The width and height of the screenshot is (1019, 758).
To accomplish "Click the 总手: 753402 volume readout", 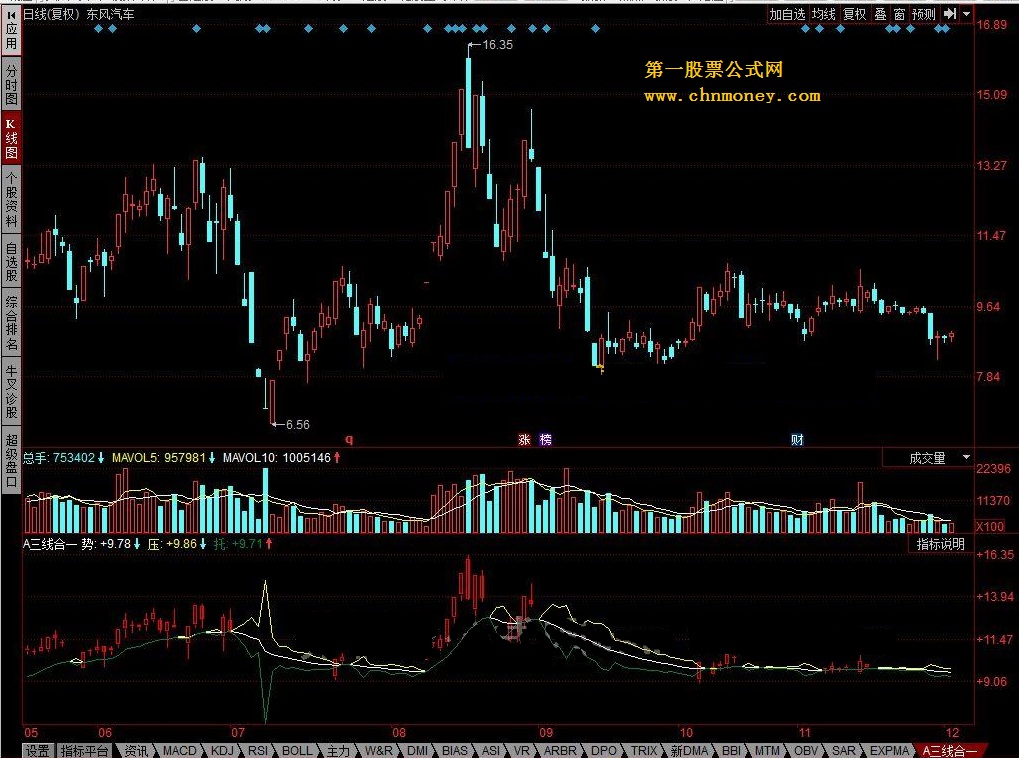I will click(x=59, y=458).
